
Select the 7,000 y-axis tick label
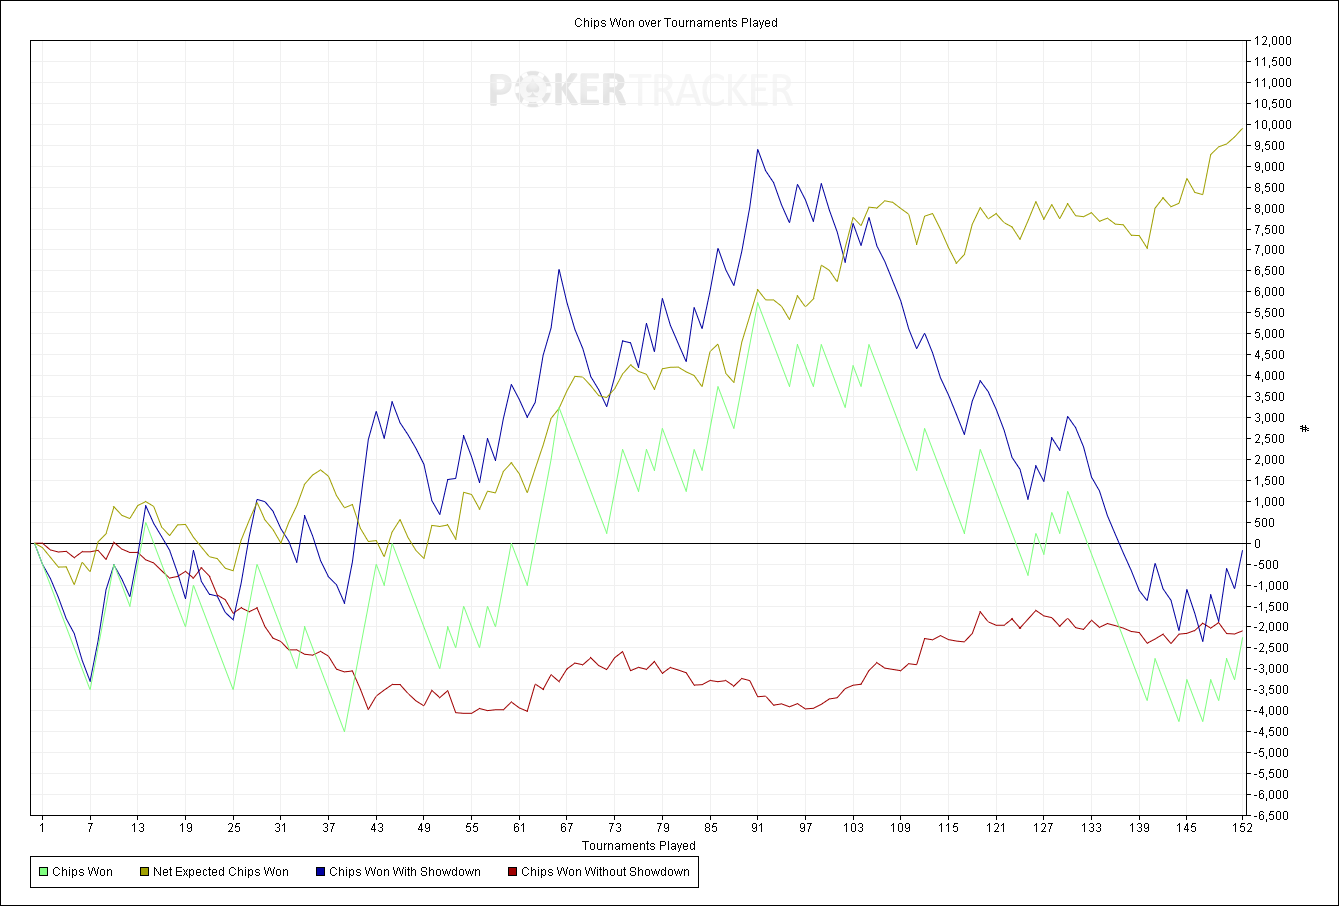1270,251
